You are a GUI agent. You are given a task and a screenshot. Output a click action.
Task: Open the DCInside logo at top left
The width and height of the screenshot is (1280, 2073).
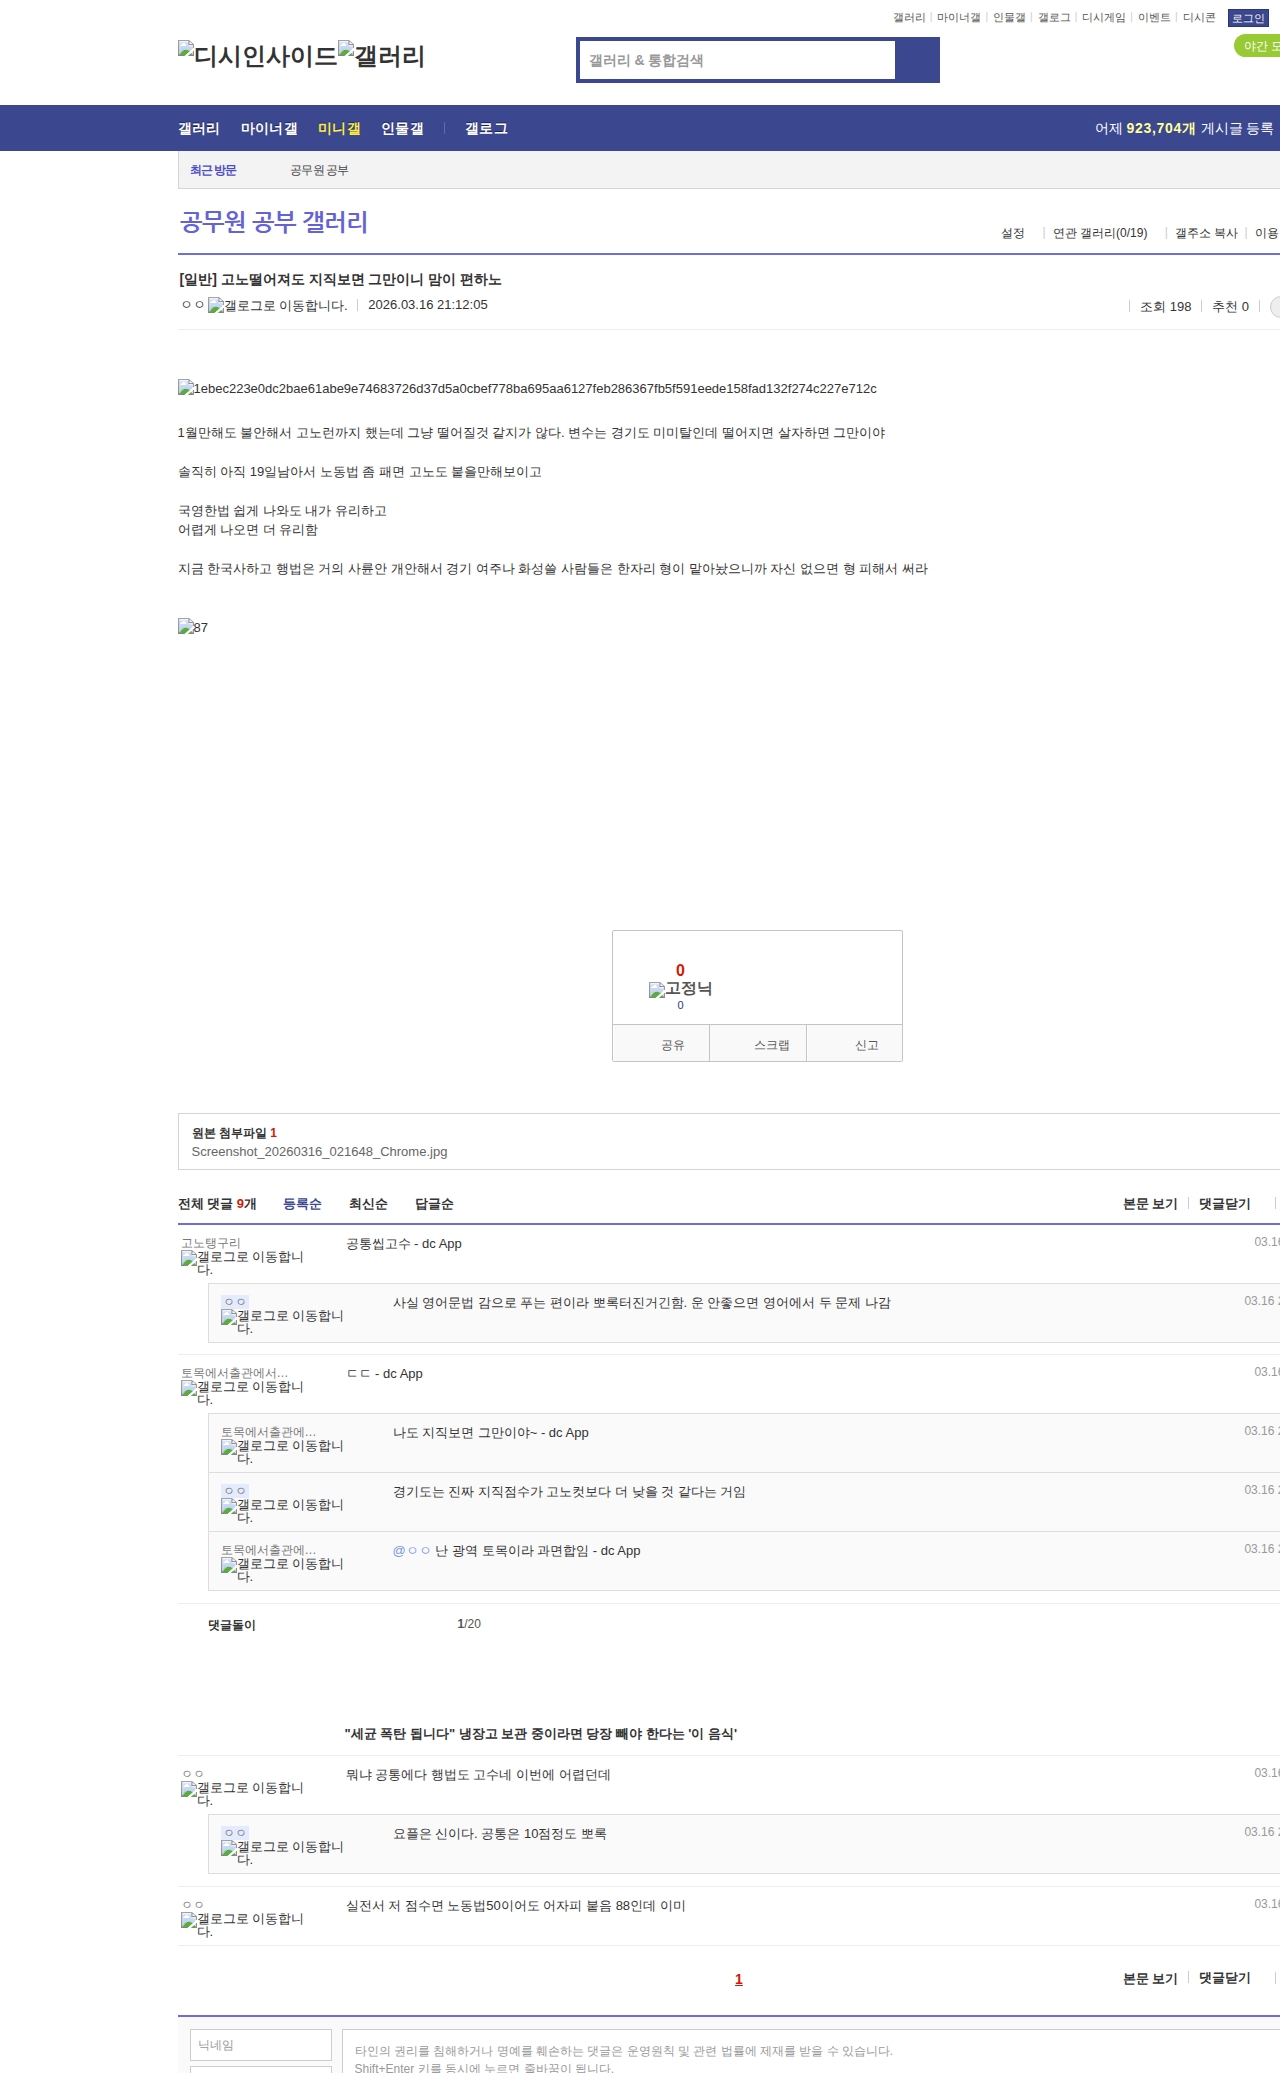click(x=257, y=56)
